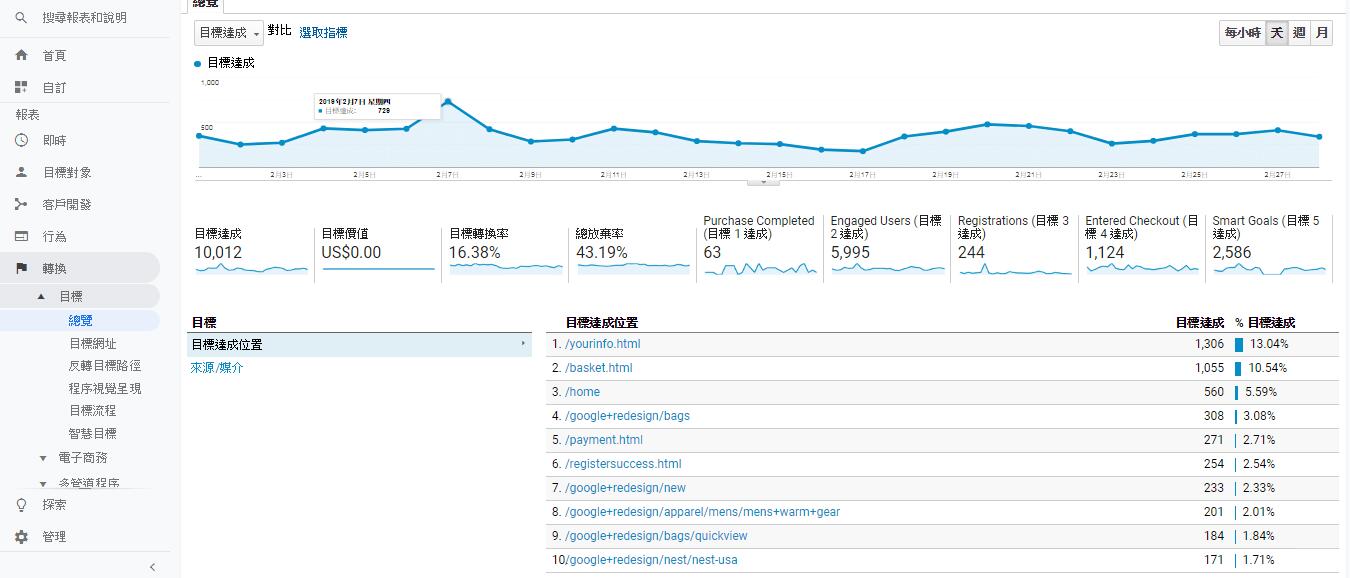Click the 轉換 flag icon
Screen dimensions: 1350x578
[x=21, y=269]
